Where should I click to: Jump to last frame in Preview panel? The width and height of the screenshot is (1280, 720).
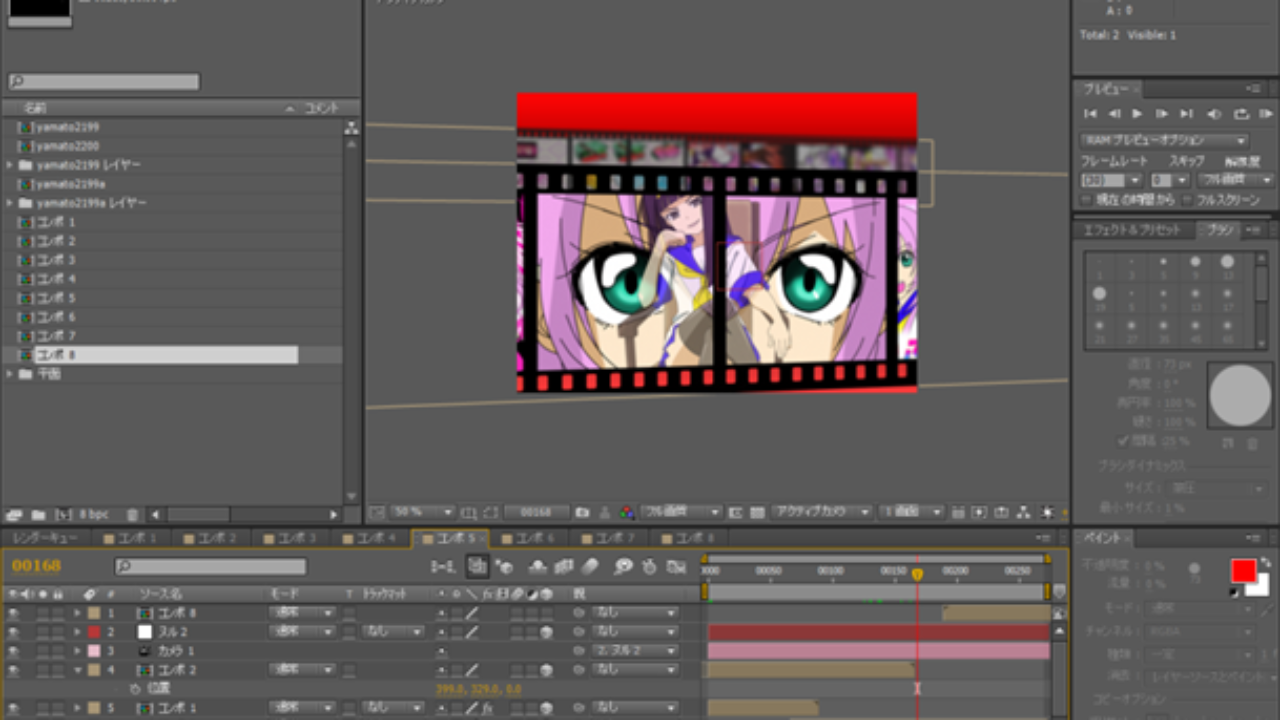(1186, 114)
